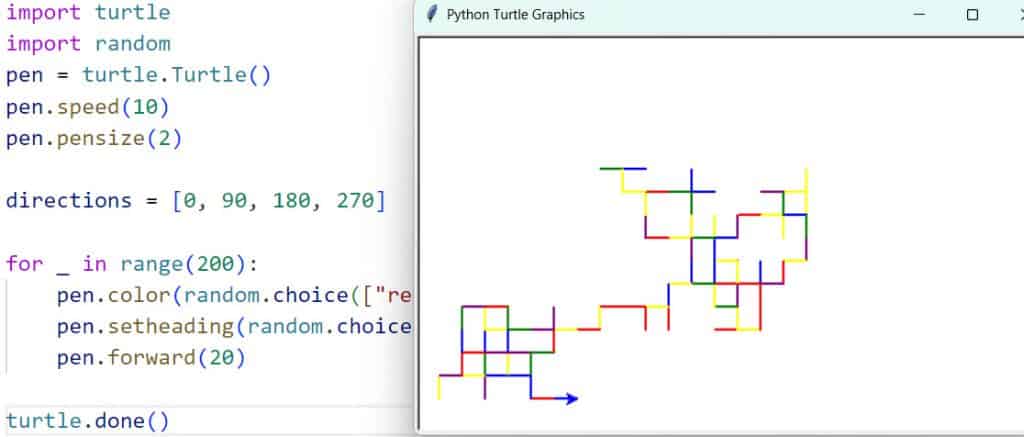
Task: Maximize the Python Turtle Graphics window
Action: coord(972,15)
